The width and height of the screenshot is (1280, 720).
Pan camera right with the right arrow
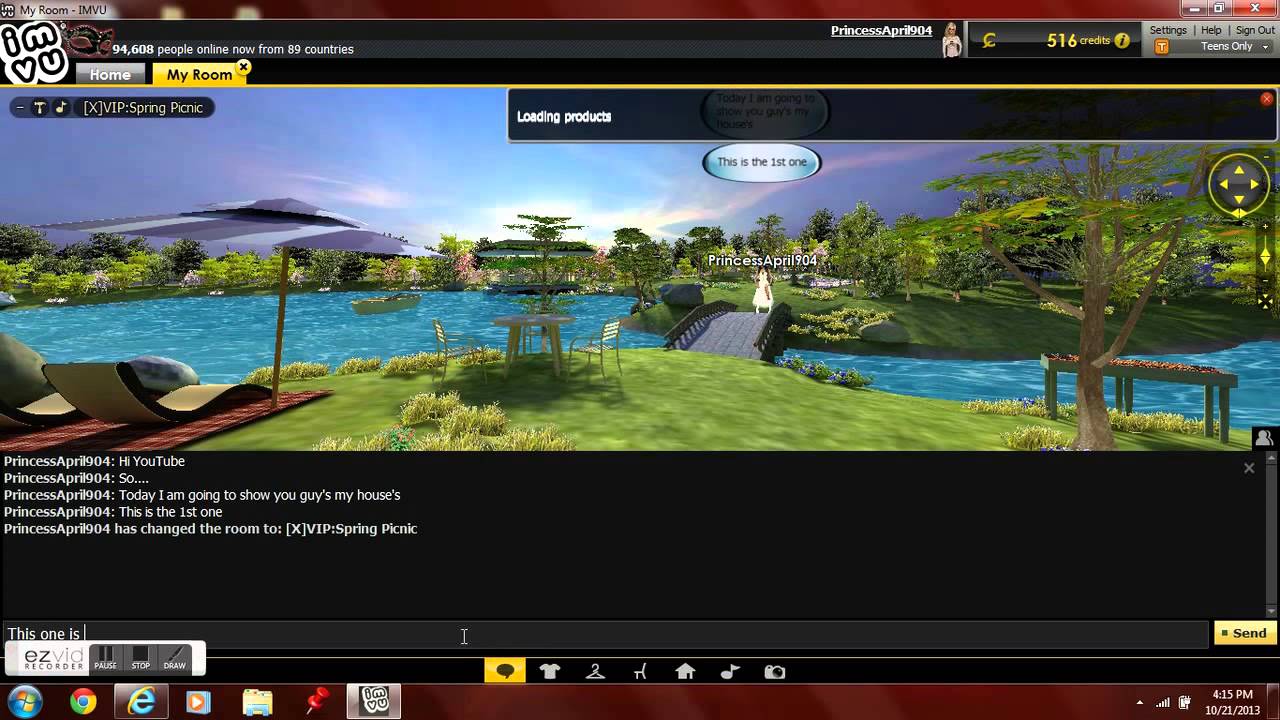pos(1254,184)
